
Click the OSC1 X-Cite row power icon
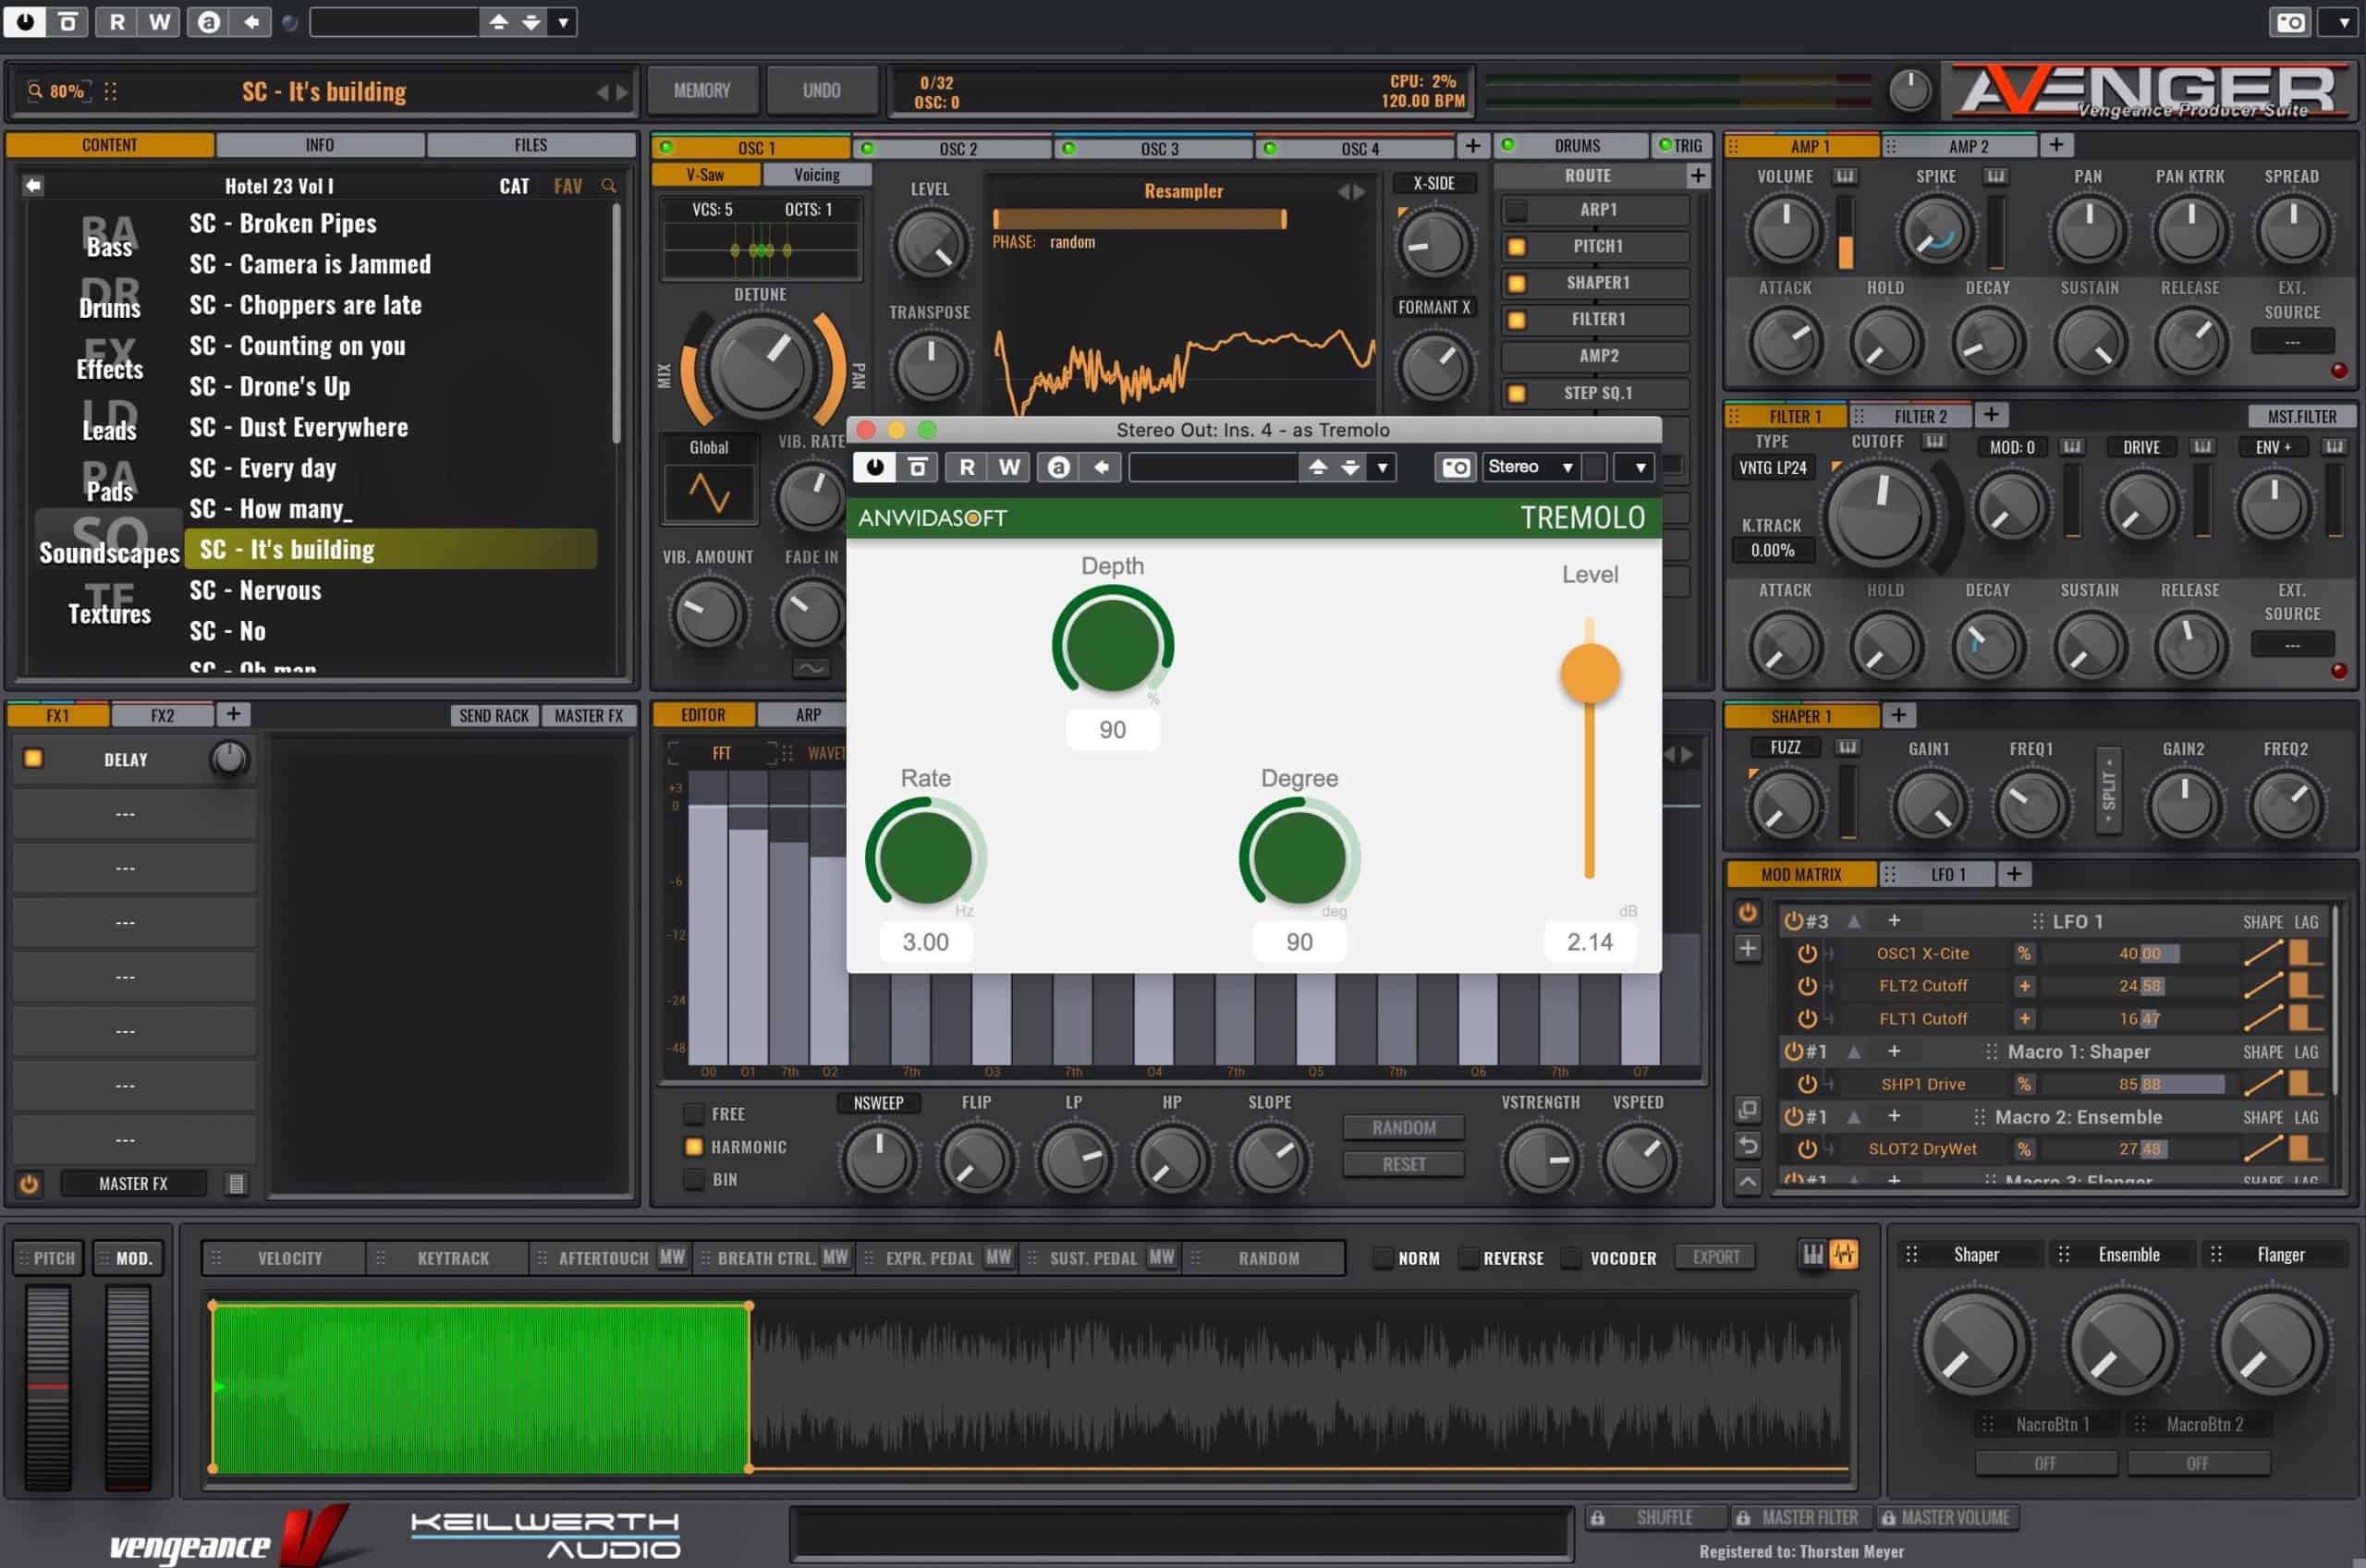1807,954
